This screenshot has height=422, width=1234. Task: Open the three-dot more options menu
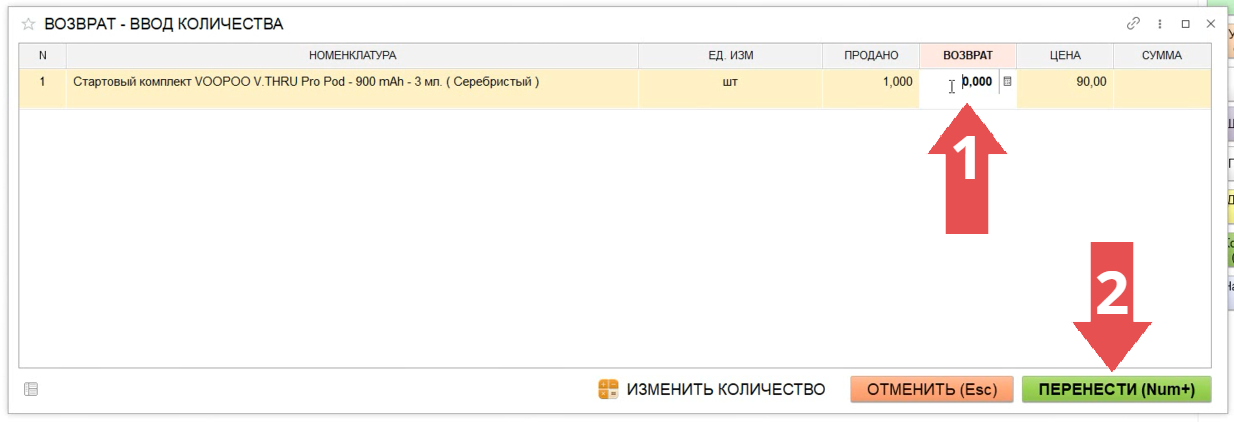point(1160,23)
